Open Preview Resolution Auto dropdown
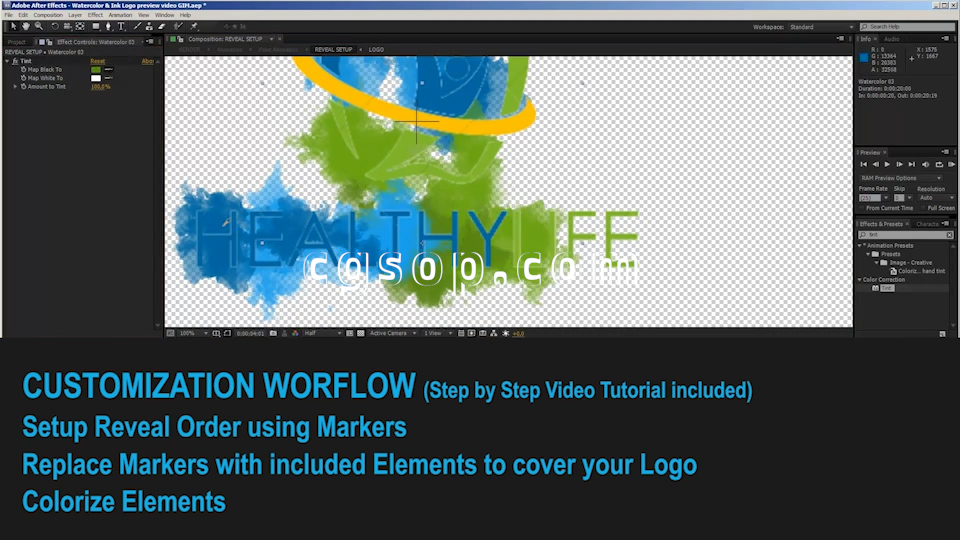The width and height of the screenshot is (960, 540). 936,198
